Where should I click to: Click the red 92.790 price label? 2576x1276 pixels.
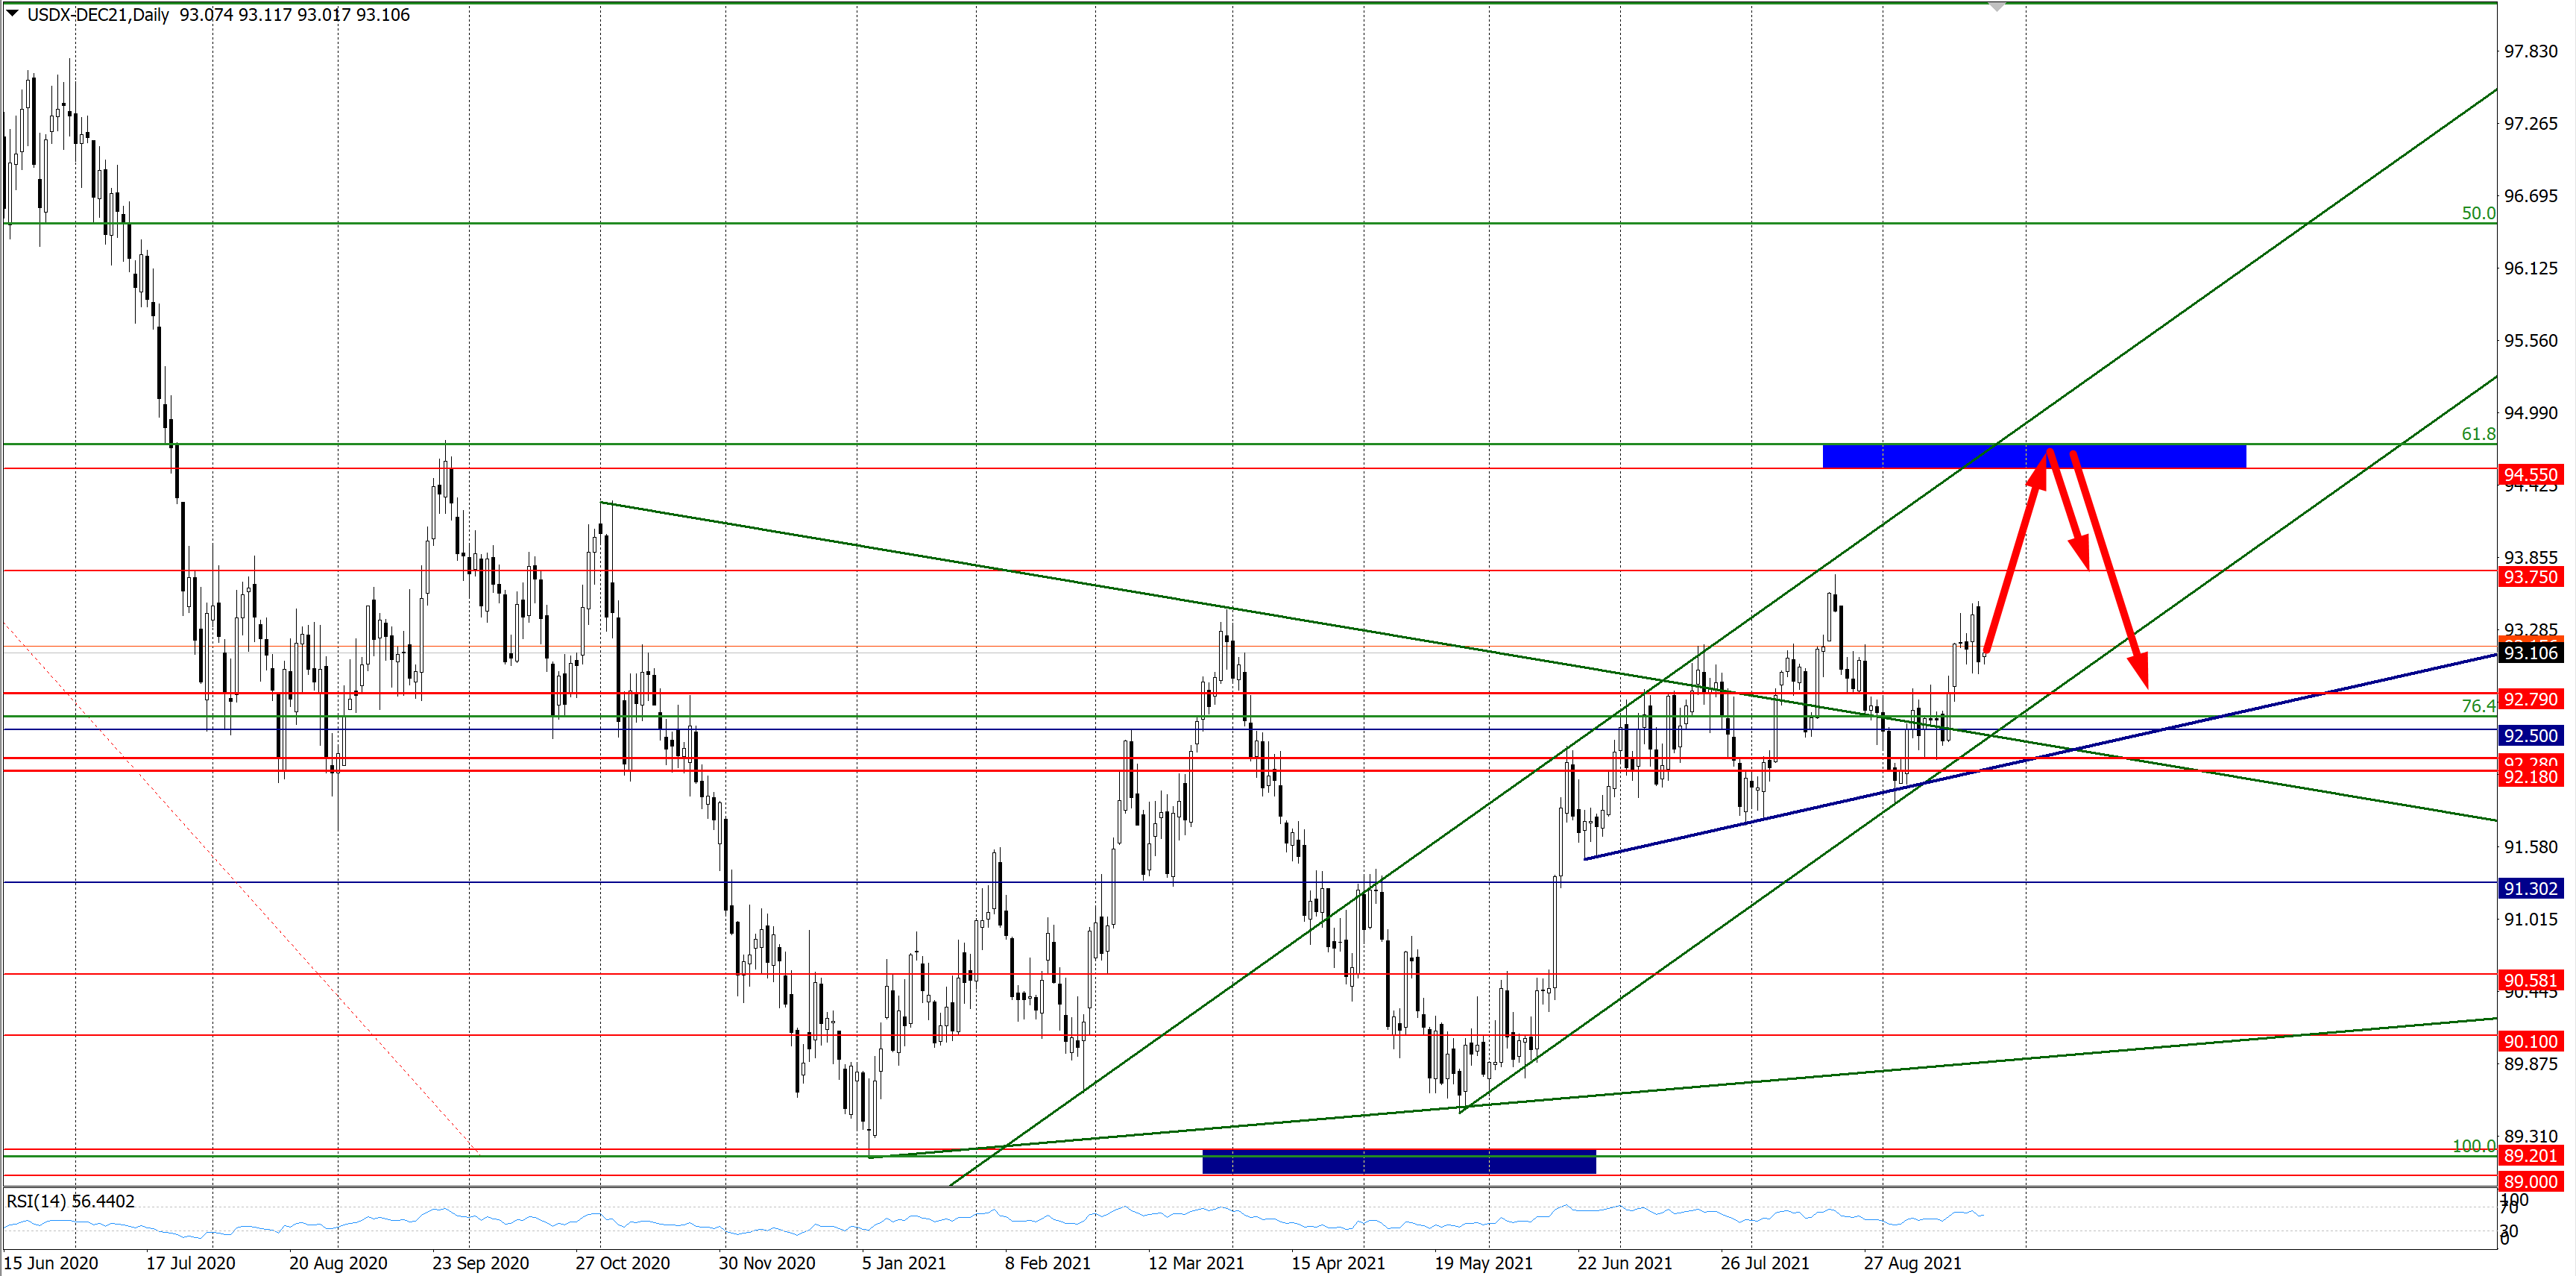tap(2530, 698)
